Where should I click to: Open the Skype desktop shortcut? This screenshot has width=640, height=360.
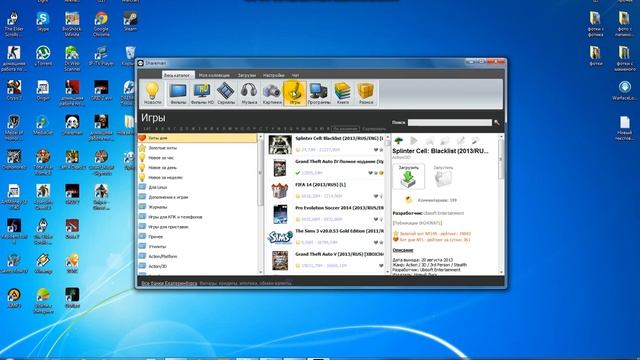[42, 21]
